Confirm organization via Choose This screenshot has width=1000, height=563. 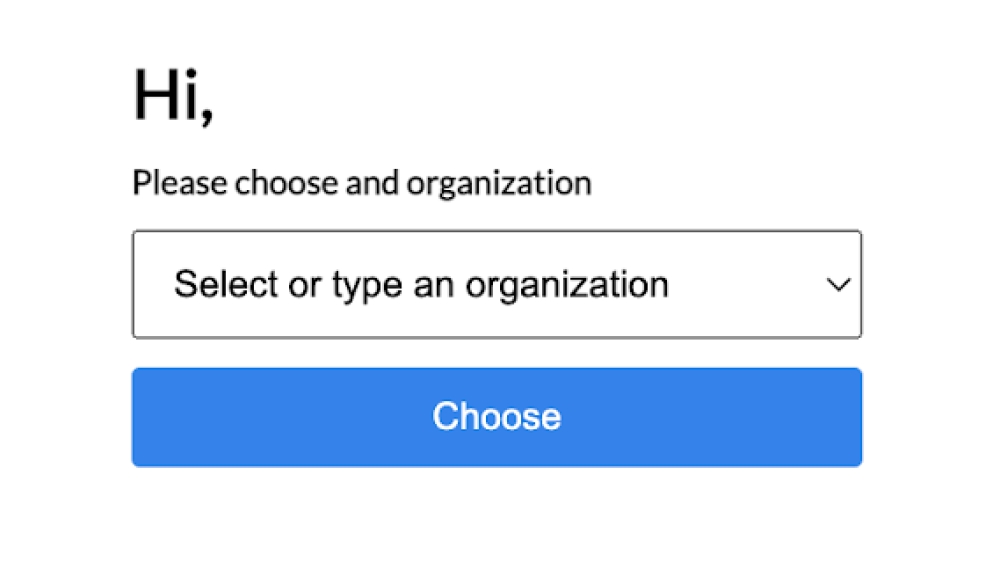coord(497,417)
